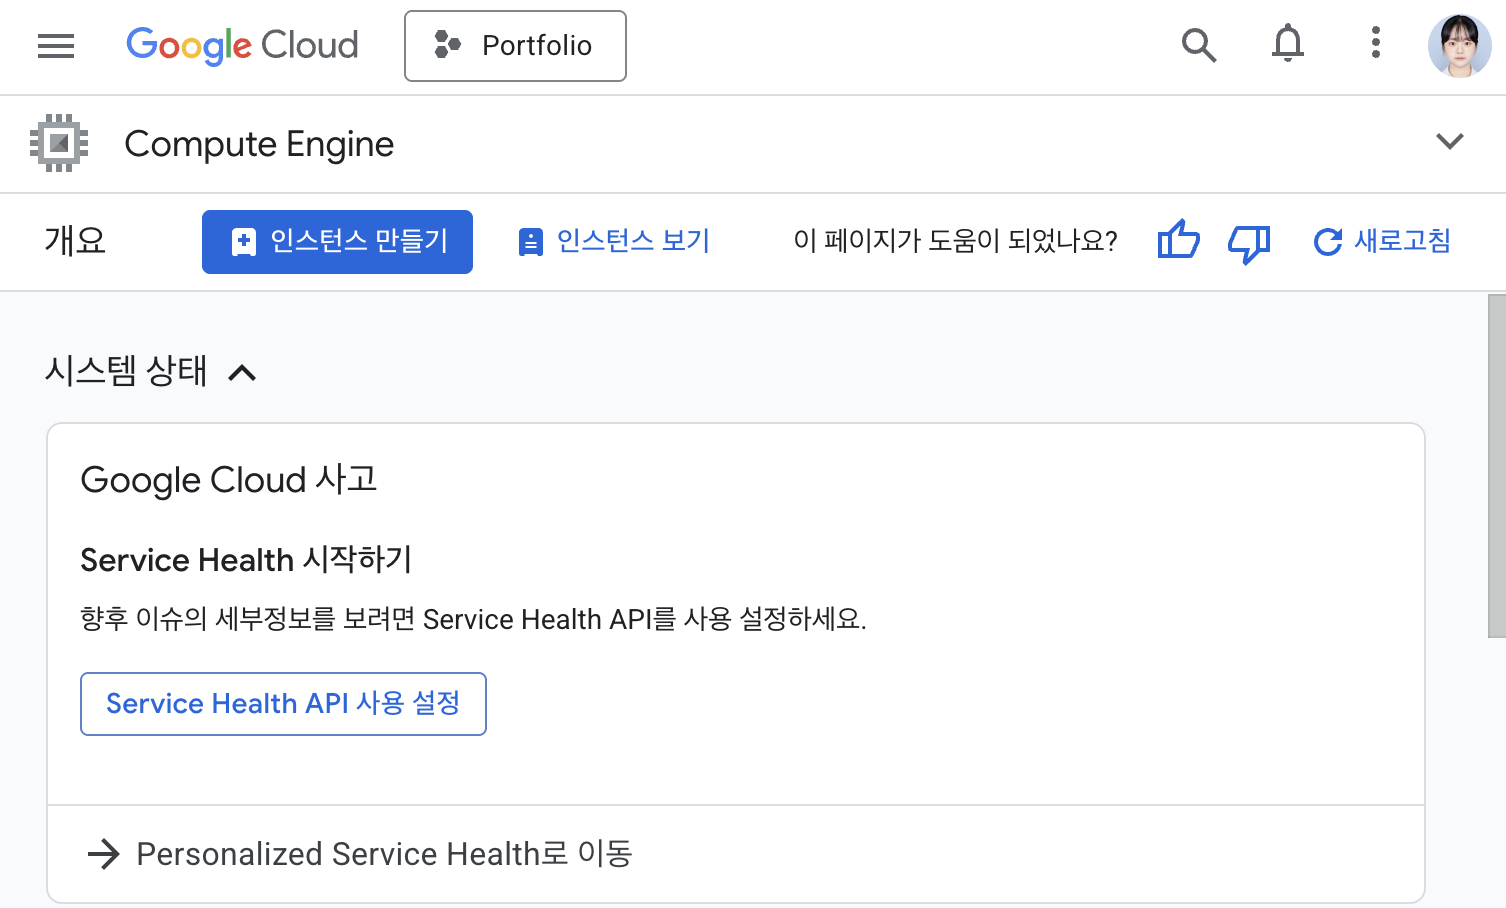Click the thumbs up feedback icon
This screenshot has width=1506, height=908.
1178,241
